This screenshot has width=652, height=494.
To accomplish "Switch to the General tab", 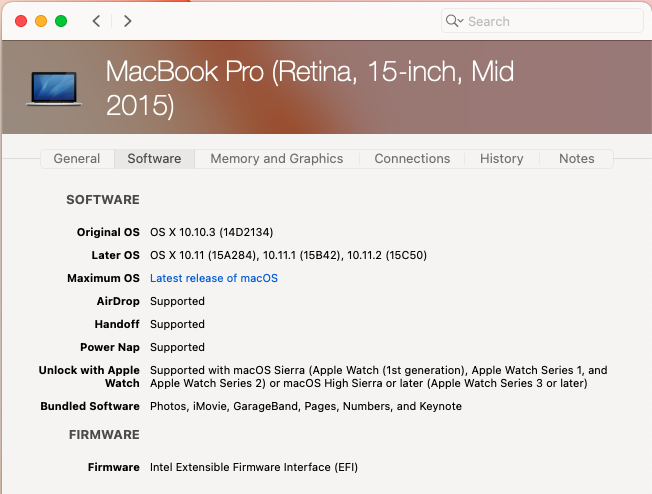I will click(x=77, y=159).
